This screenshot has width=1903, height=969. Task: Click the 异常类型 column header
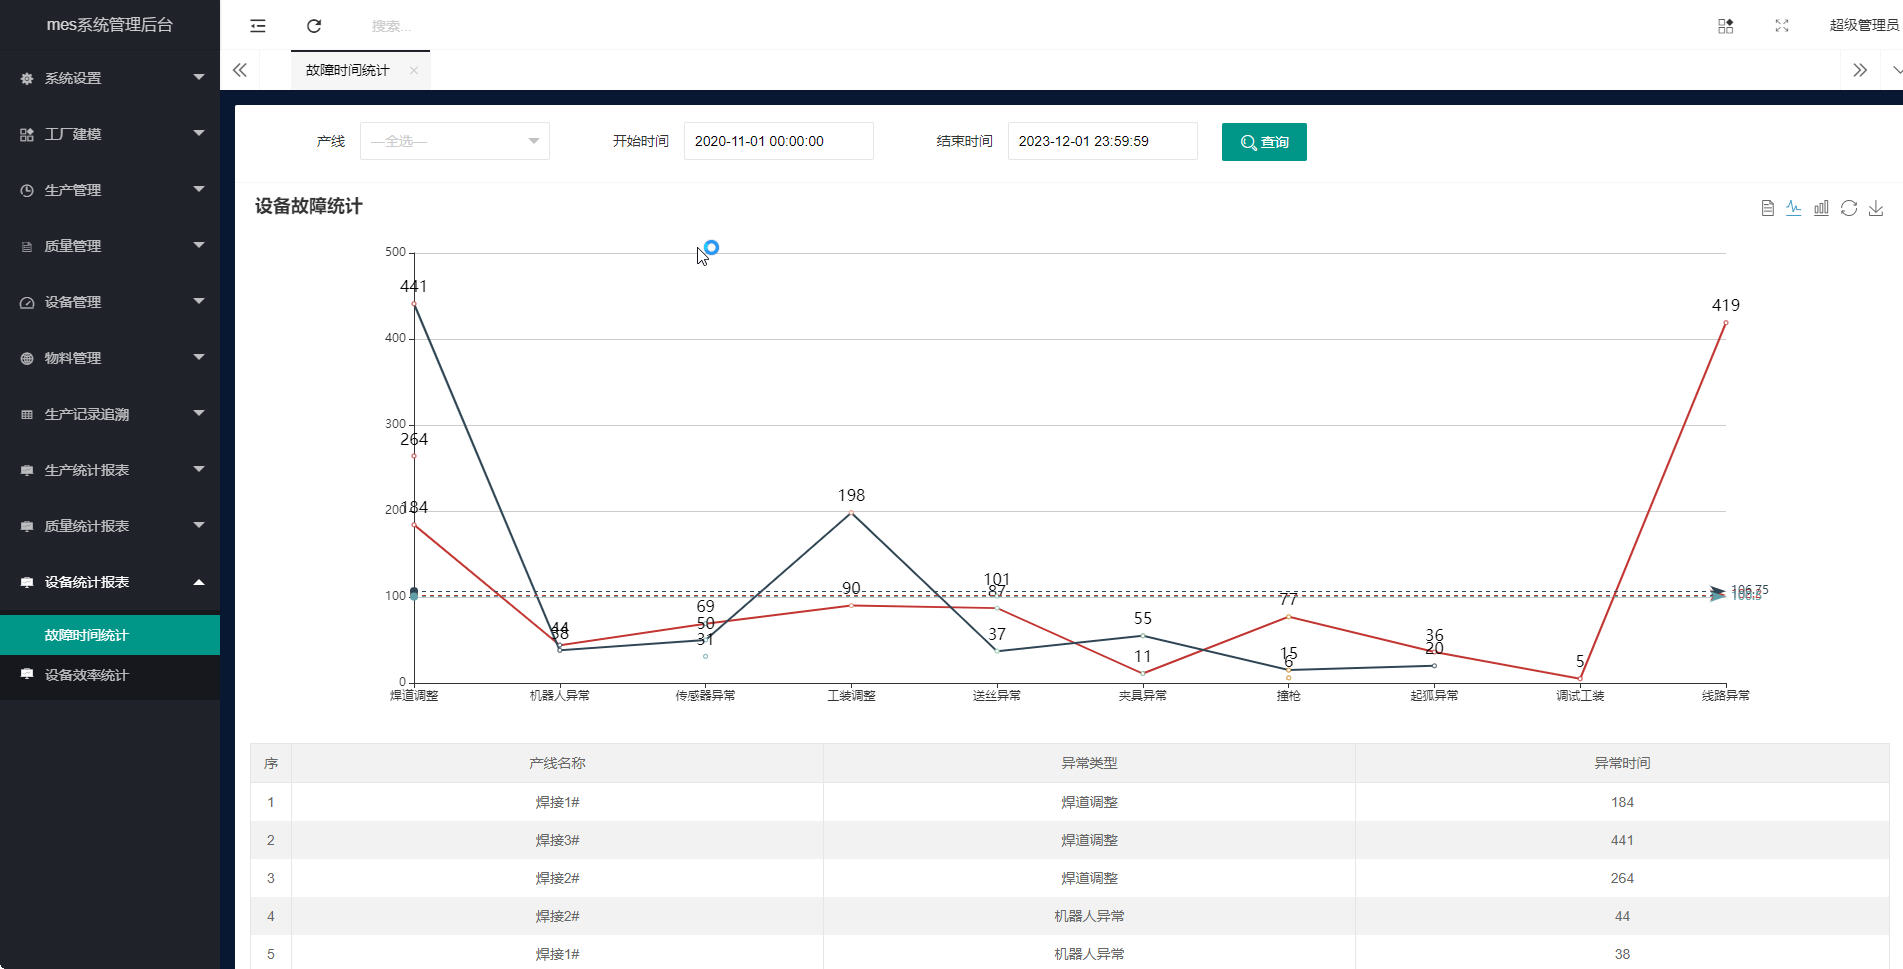coord(1089,763)
